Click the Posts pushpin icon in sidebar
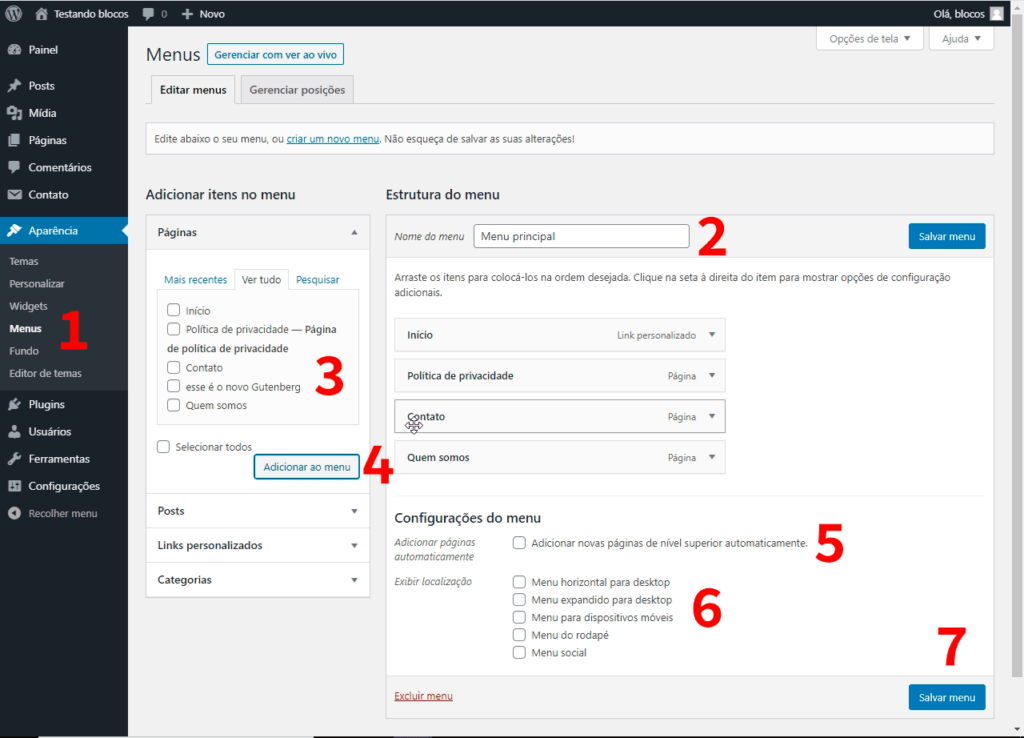This screenshot has height=738, width=1024. click(x=14, y=86)
